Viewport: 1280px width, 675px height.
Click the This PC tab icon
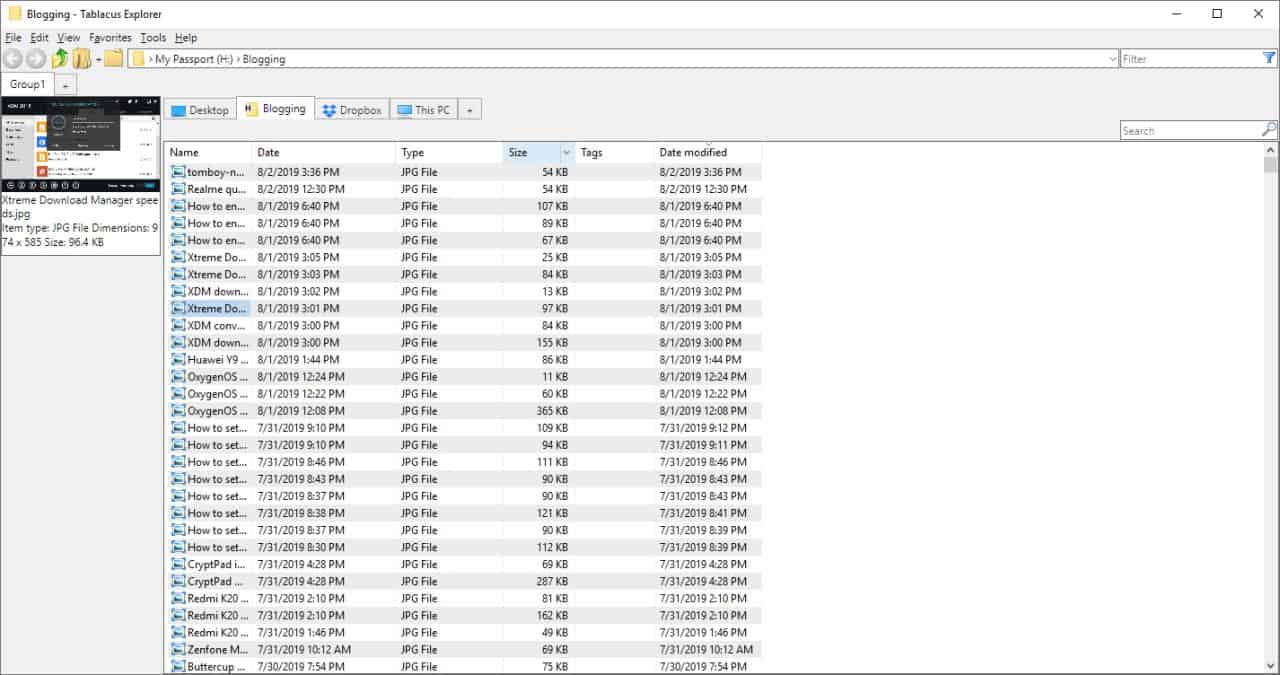(x=402, y=109)
